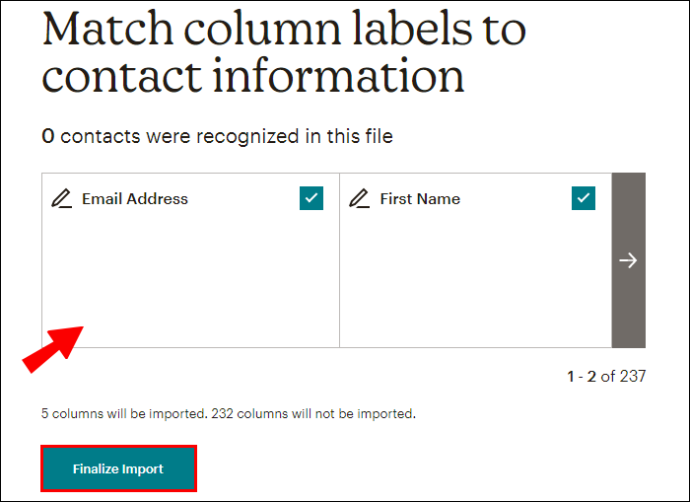Click the 'Match column labels' page heading
The width and height of the screenshot is (690, 502).
tap(284, 29)
